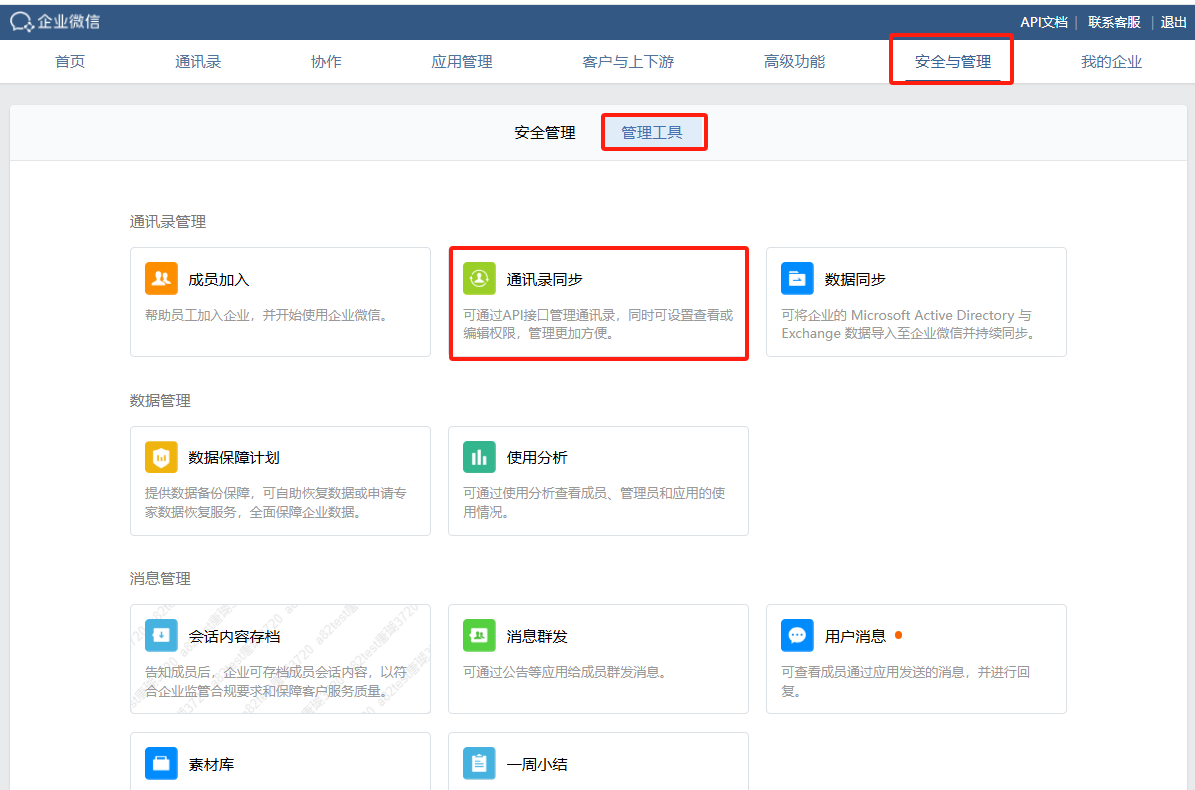Image resolution: width=1195 pixels, height=790 pixels.
Task: Click the 用户消息 chat bubble icon
Action: coord(797,635)
